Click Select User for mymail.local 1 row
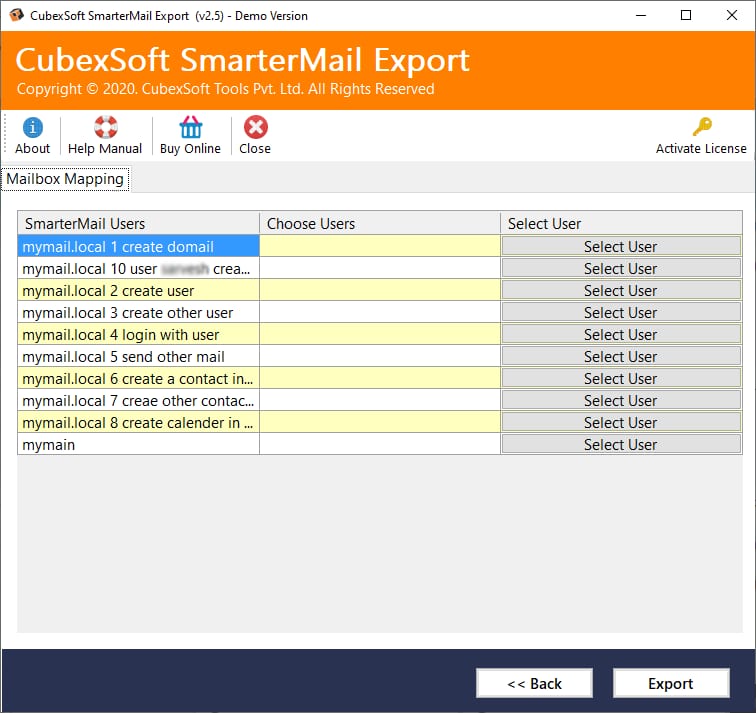 (x=621, y=246)
